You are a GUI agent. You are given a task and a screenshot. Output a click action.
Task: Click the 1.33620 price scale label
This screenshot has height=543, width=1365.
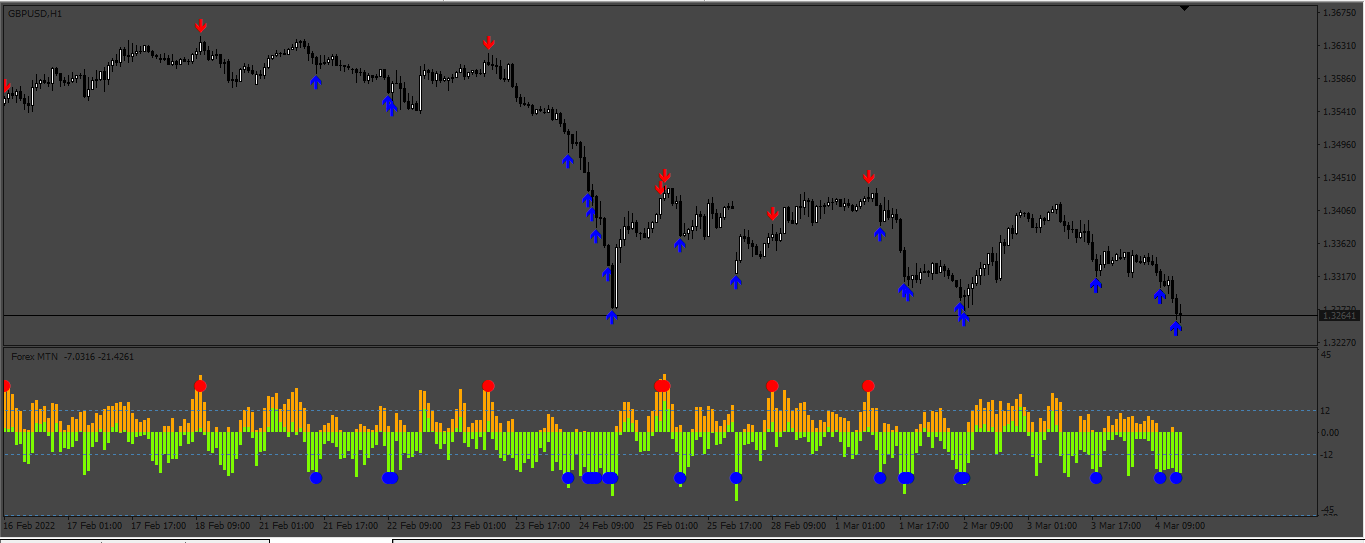pos(1339,244)
